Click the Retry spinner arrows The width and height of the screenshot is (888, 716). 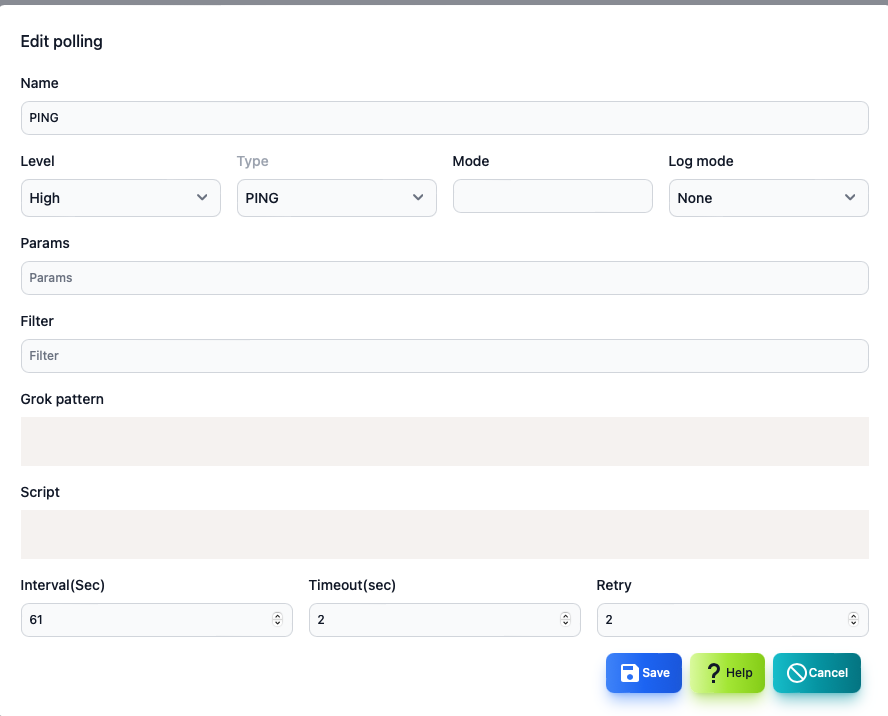click(x=853, y=620)
